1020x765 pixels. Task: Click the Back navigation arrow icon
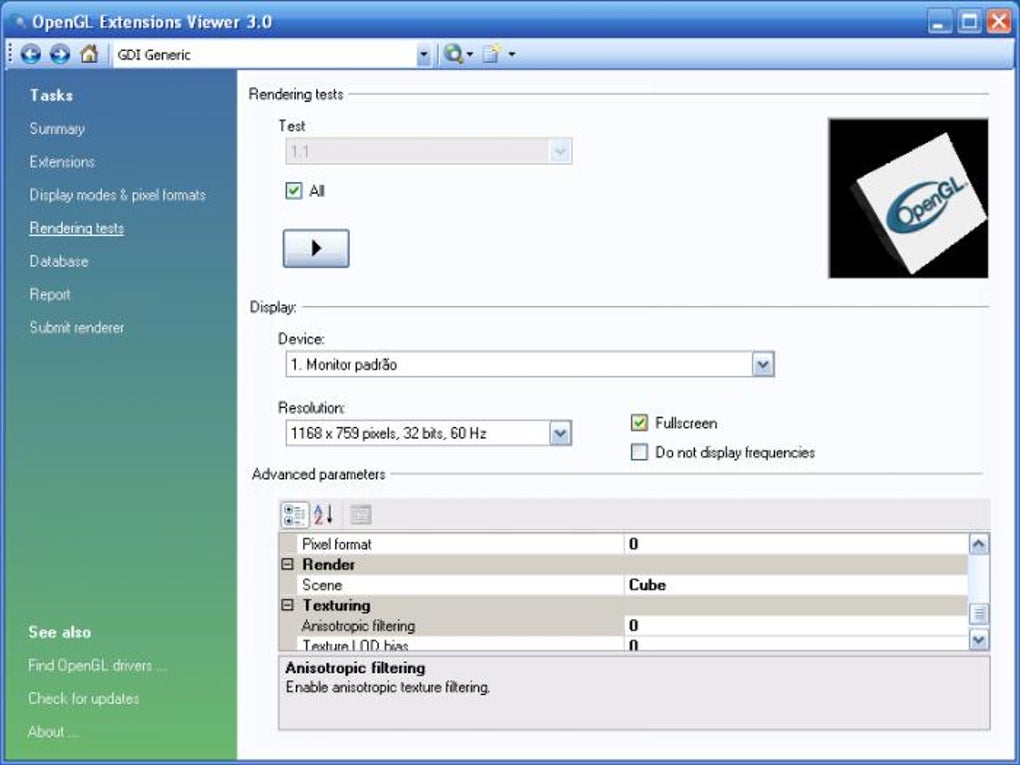31,54
